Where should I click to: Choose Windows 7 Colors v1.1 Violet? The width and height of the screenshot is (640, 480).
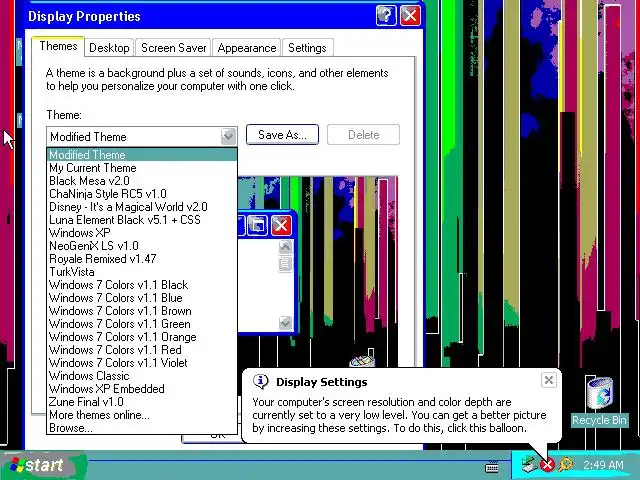point(142,363)
